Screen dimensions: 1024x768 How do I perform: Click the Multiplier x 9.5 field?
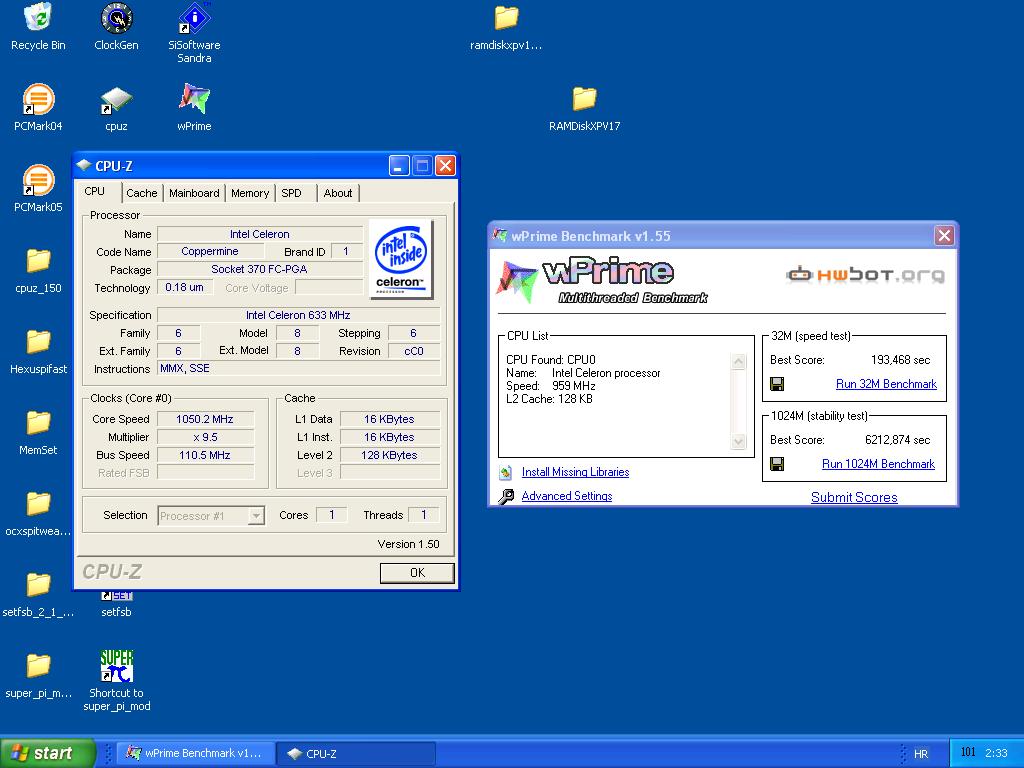coord(205,438)
